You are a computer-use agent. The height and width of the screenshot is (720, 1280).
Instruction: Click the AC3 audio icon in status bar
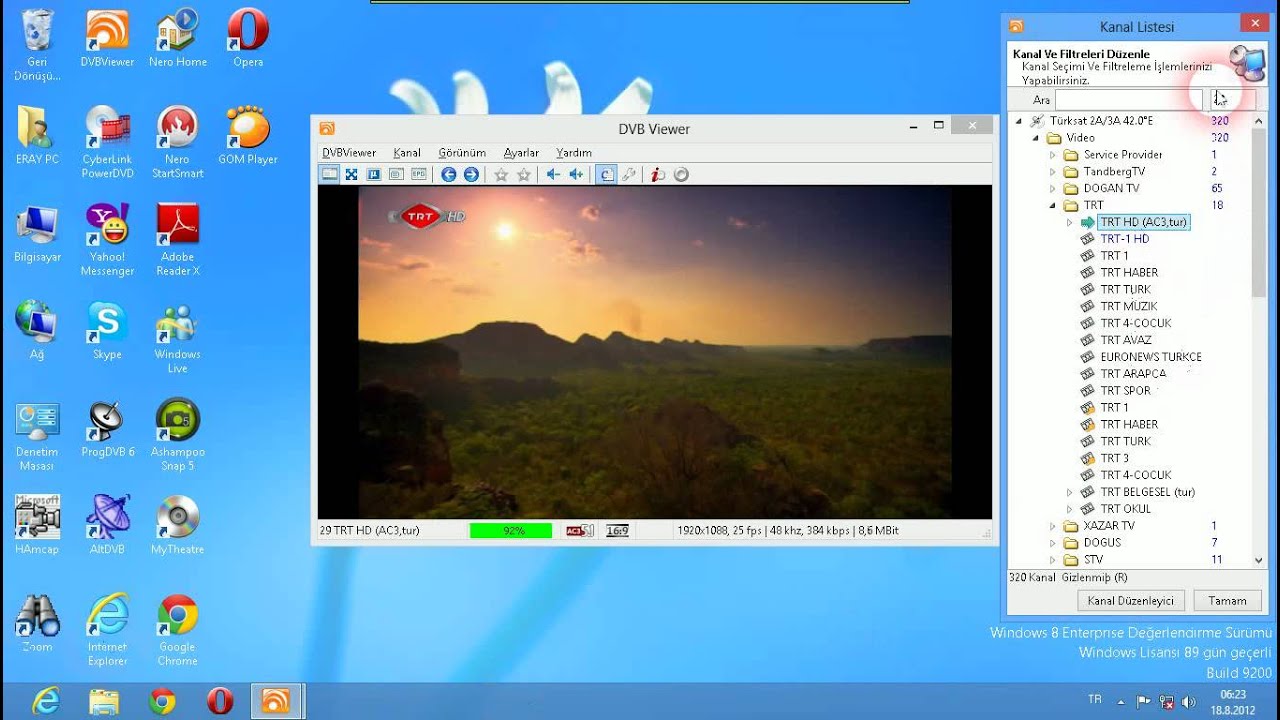click(580, 531)
